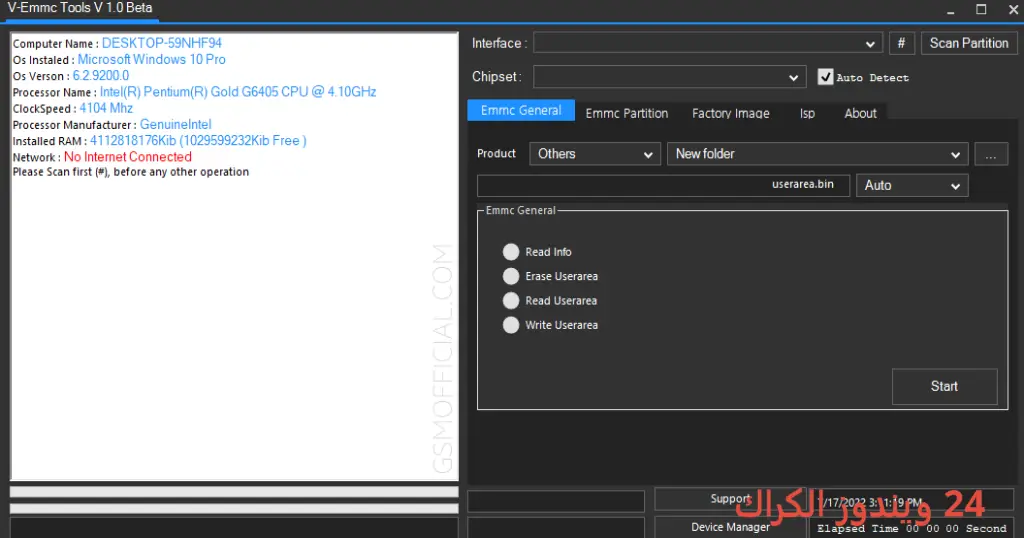
Task: Click the empty status field left of Support
Action: [556, 501]
